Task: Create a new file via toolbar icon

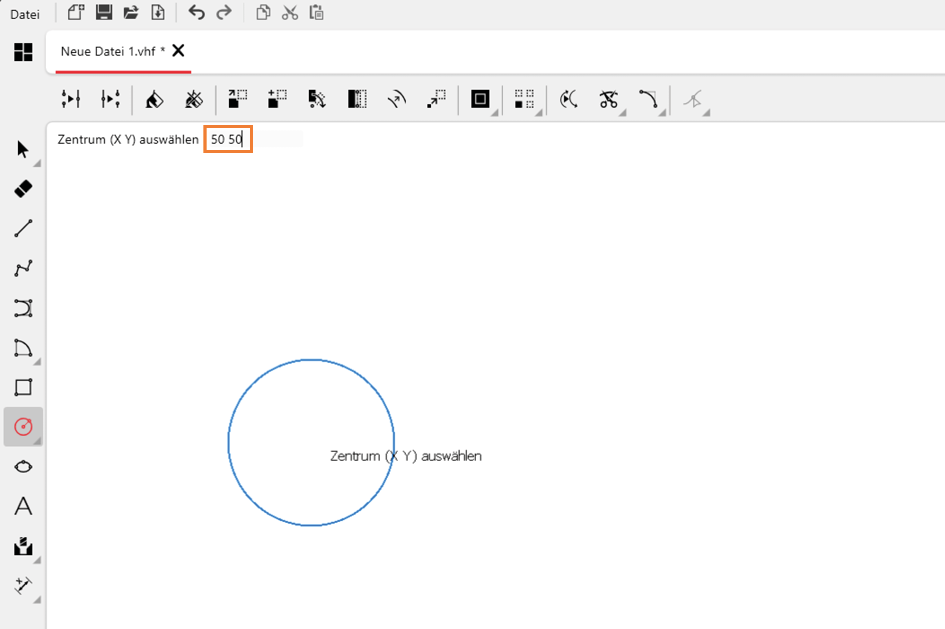Action: tap(75, 13)
